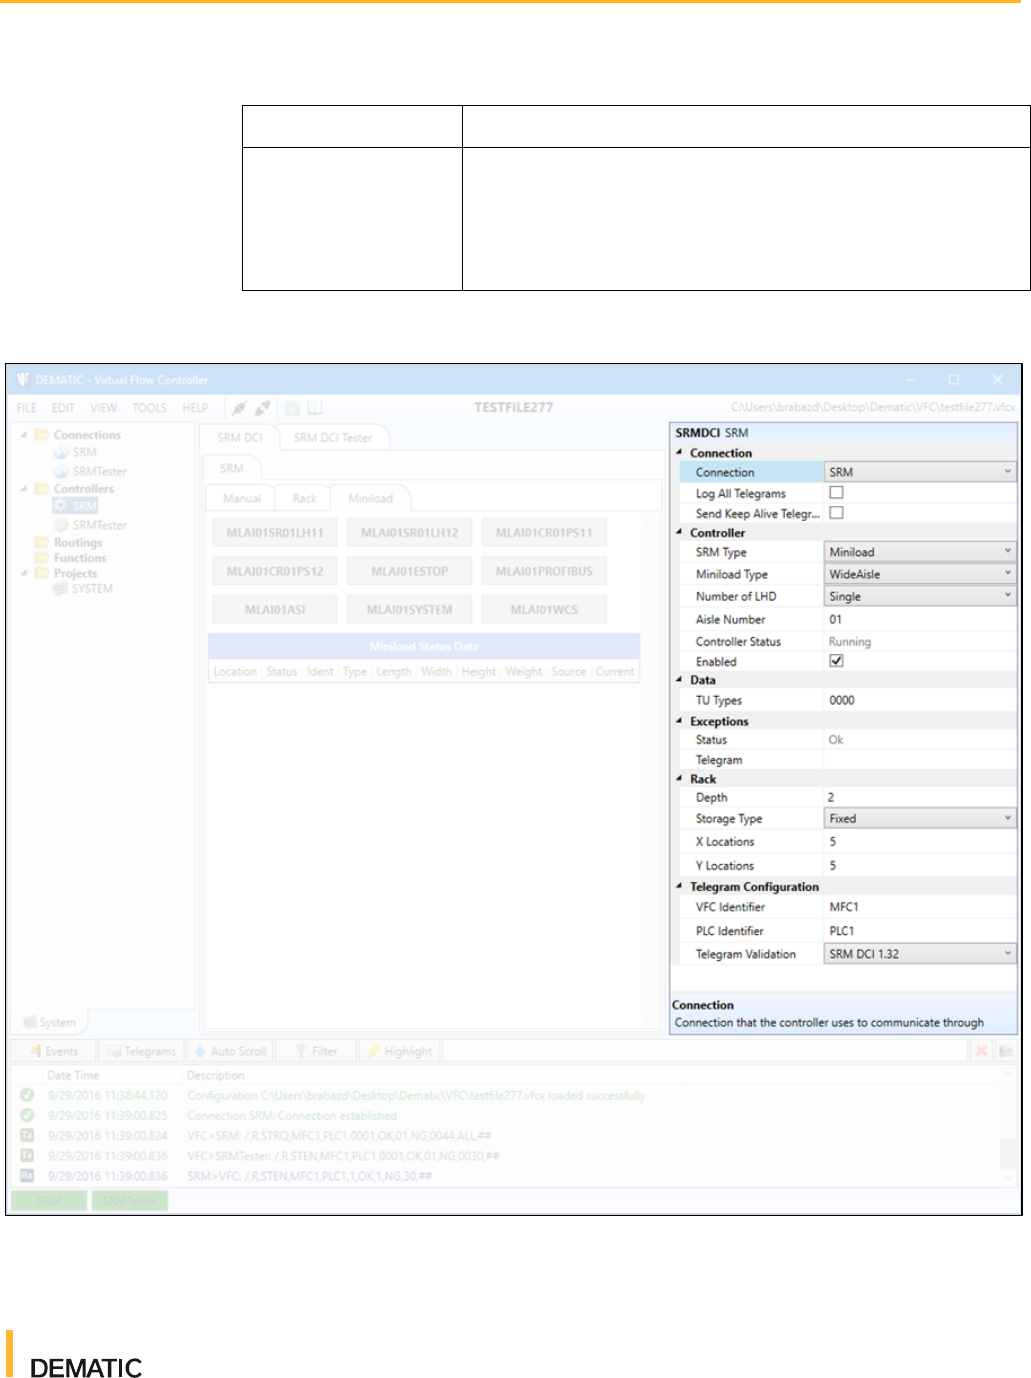This screenshot has width=1031, height=1378.
Task: Click the green SRMTester status indicator
Action: point(130,1201)
